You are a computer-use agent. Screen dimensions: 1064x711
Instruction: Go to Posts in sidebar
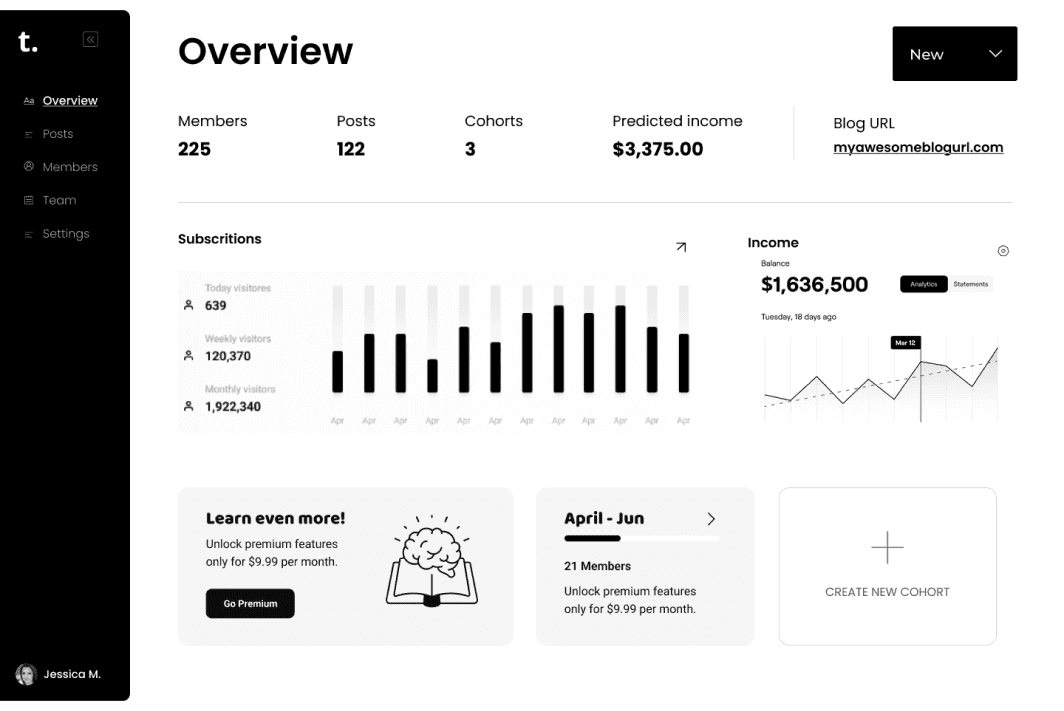[58, 134]
